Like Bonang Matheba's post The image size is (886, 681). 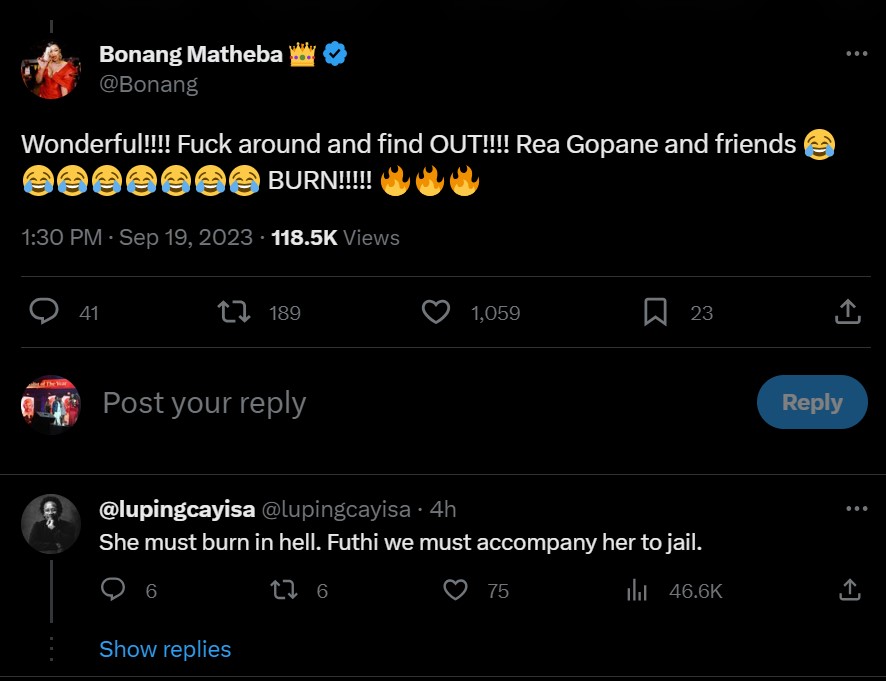pos(436,313)
